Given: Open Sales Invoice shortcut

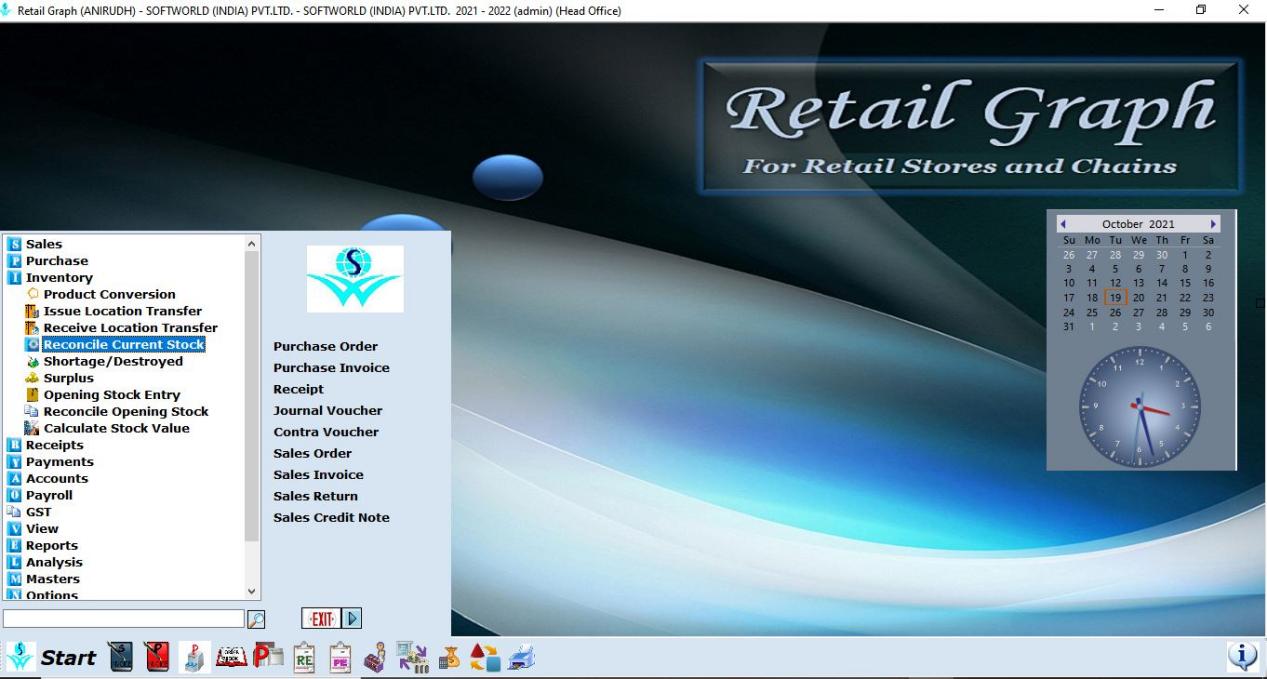Looking at the screenshot, I should (x=318, y=475).
